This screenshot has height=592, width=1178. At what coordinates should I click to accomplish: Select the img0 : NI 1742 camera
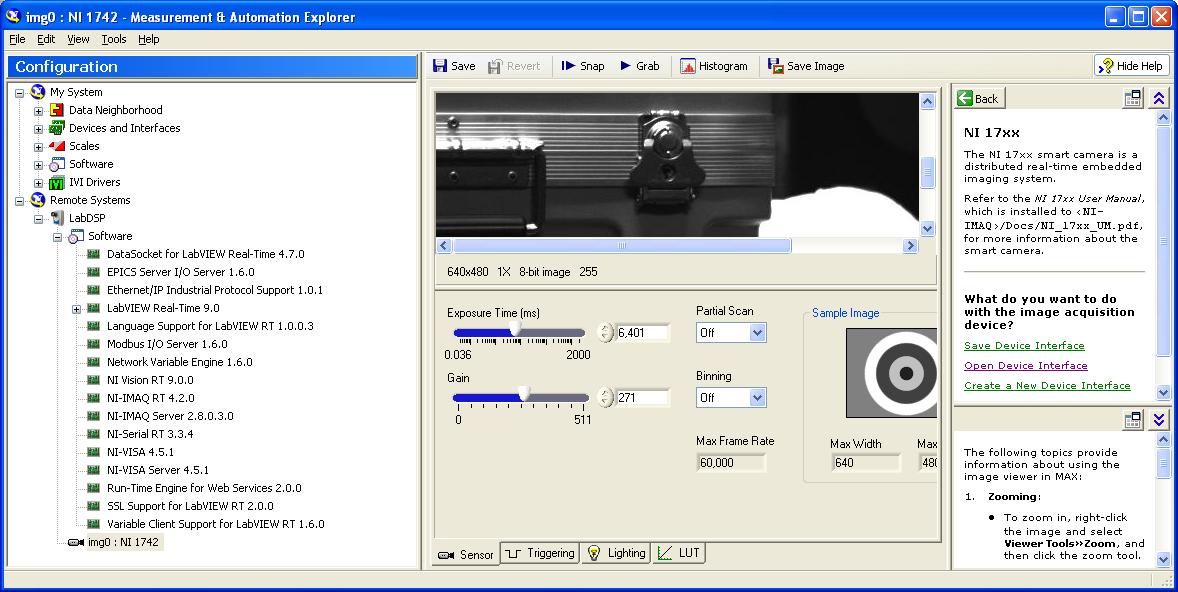(124, 542)
